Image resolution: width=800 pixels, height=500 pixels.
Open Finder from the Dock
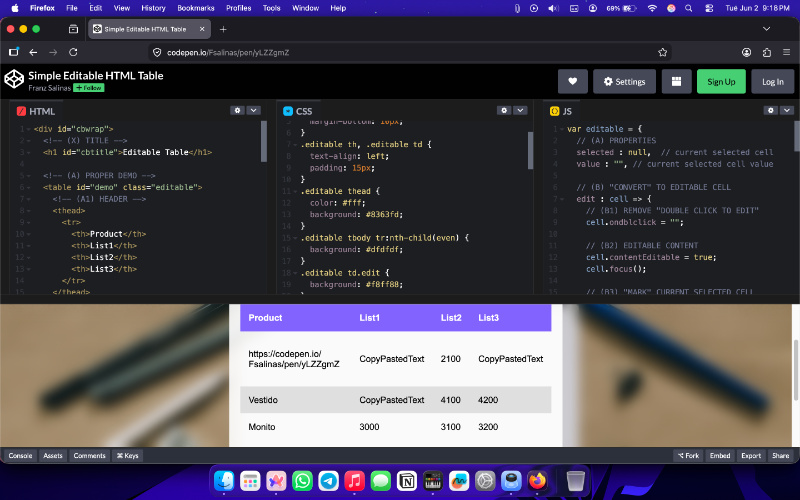pyautogui.click(x=224, y=480)
